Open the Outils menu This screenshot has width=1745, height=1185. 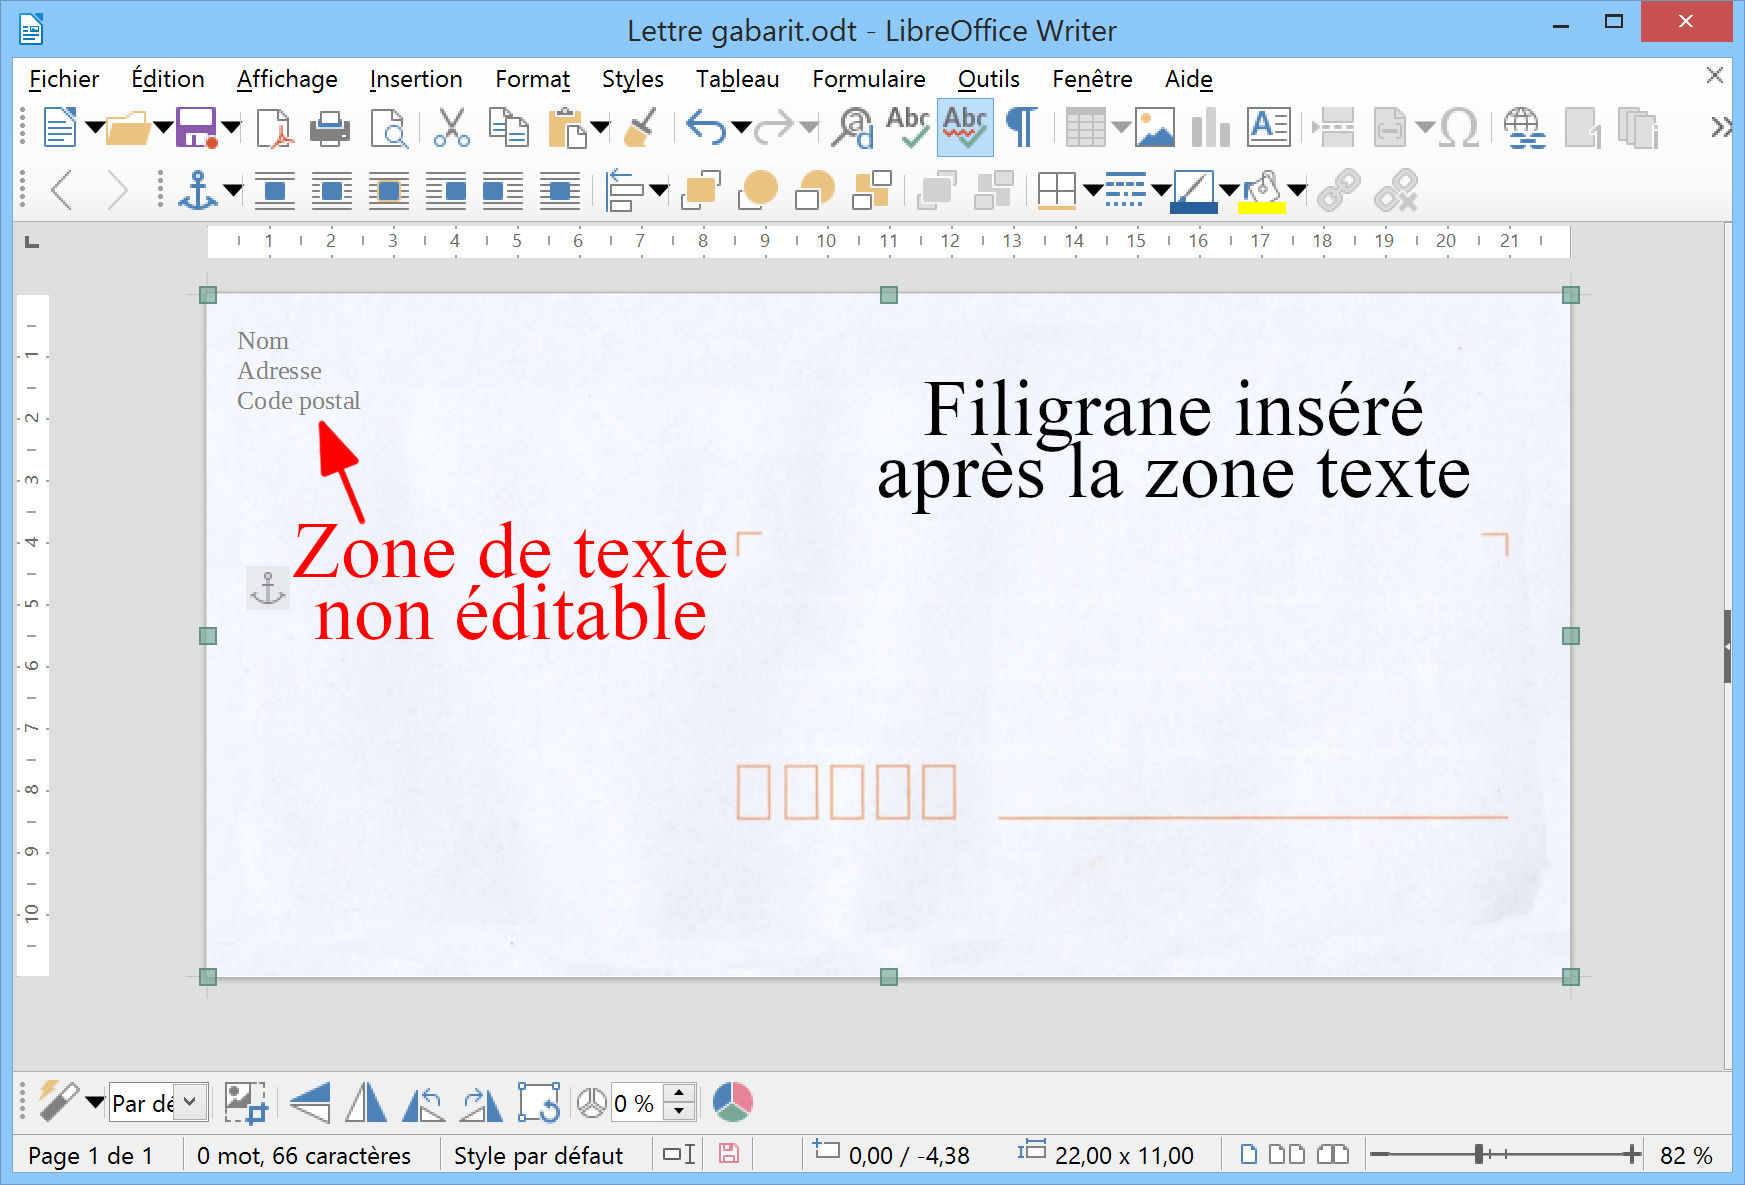[989, 79]
